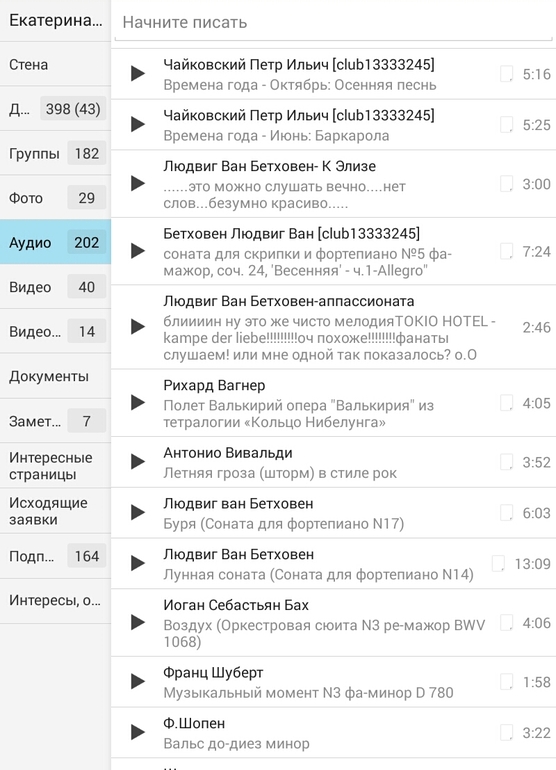Open Видео 40 sidebar item
Image resolution: width=556 pixels, height=770 pixels.
click(x=55, y=287)
